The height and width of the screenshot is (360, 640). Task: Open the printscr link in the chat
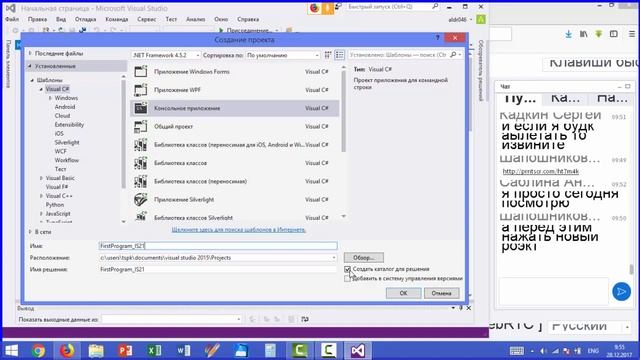click(540, 171)
